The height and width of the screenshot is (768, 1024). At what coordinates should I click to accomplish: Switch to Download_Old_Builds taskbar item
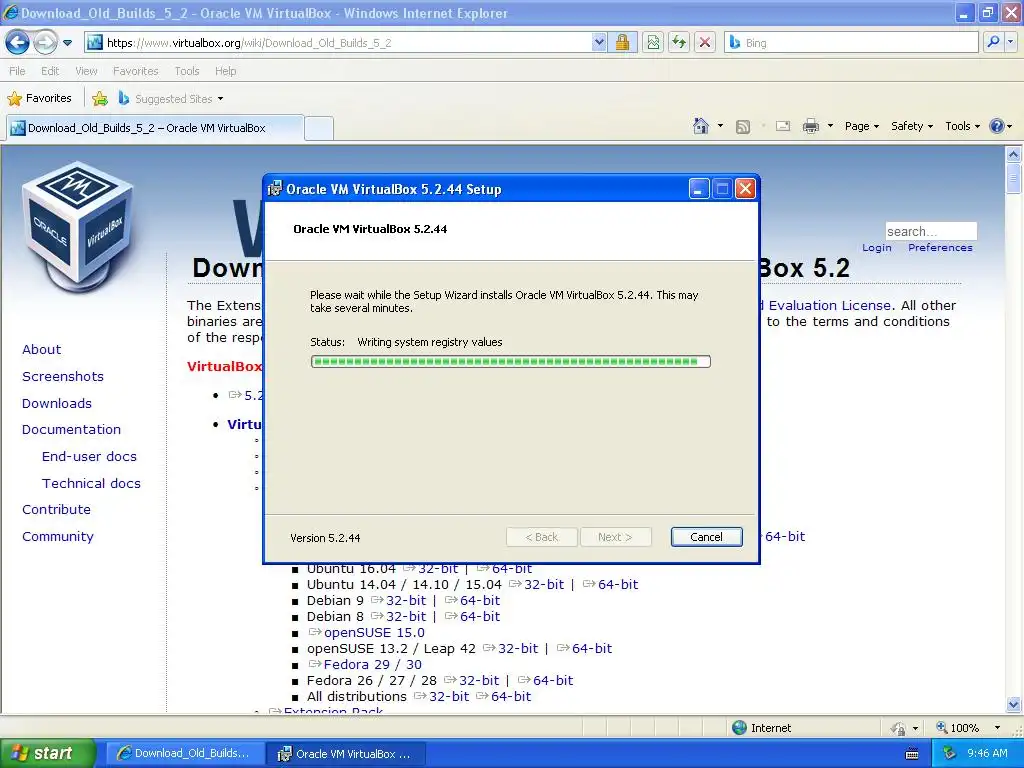(x=184, y=753)
